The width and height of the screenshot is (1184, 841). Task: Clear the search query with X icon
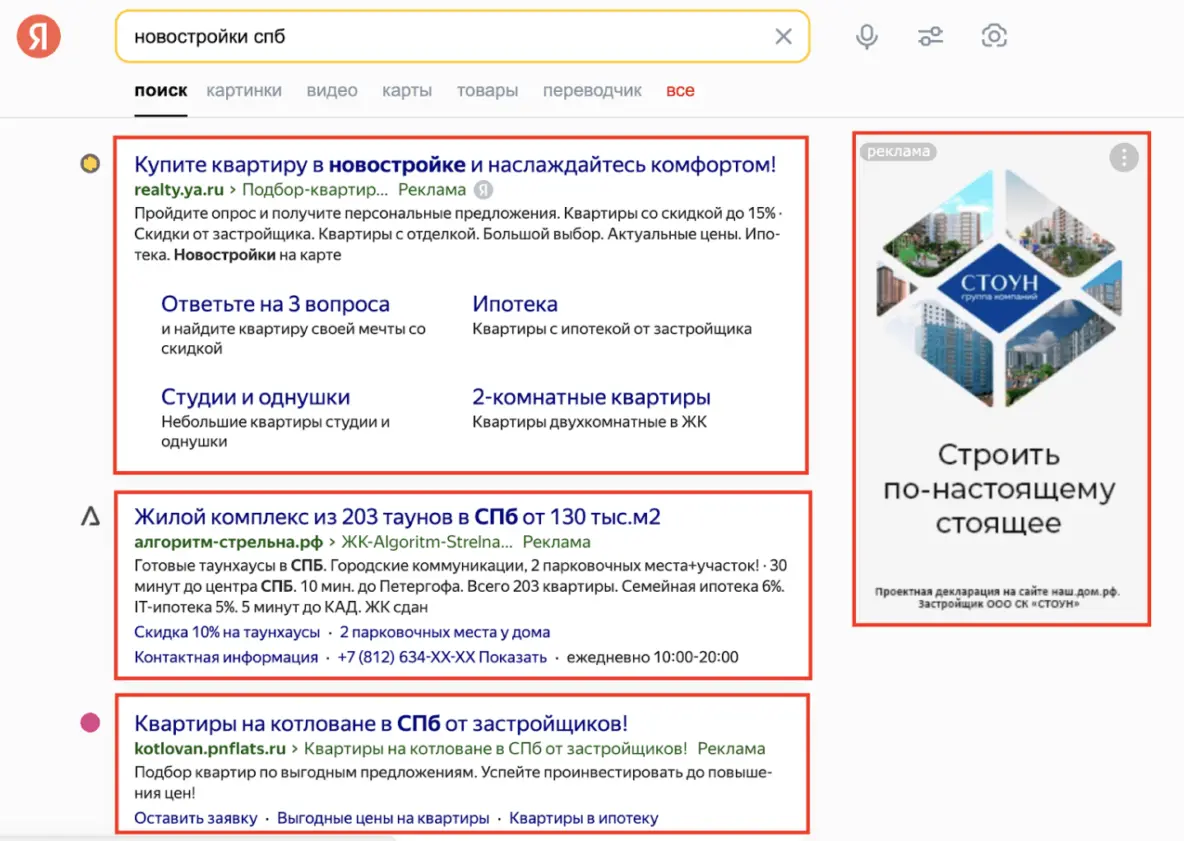(783, 37)
